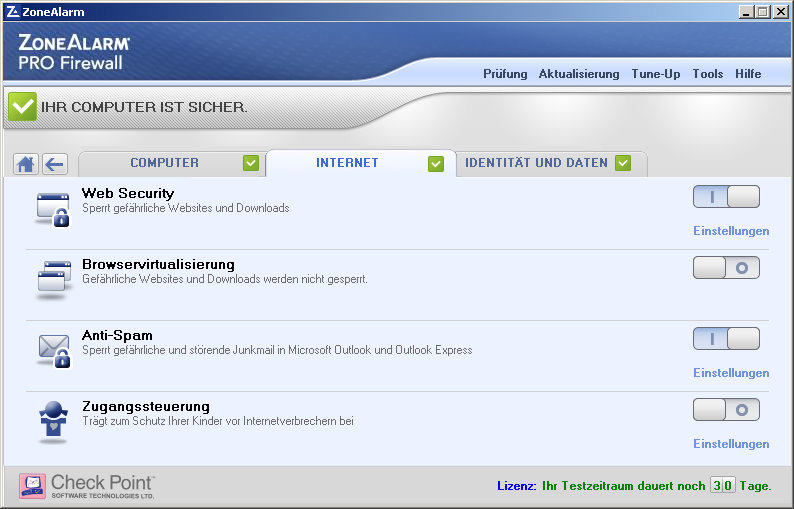Open the Tune-Up menu
794x509 pixels.
tap(656, 74)
